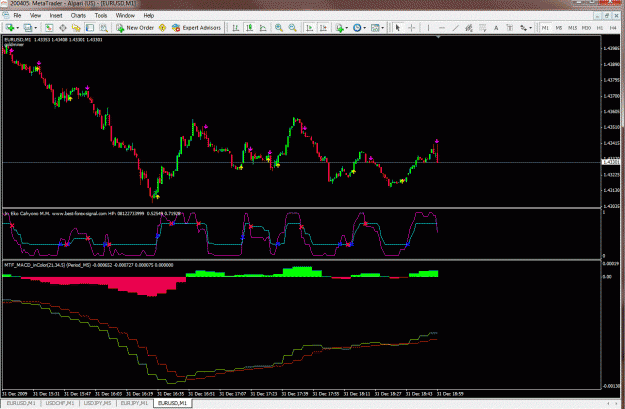Toggle Chart Shift from right border
Screen dimensions: 625x409
323,28
